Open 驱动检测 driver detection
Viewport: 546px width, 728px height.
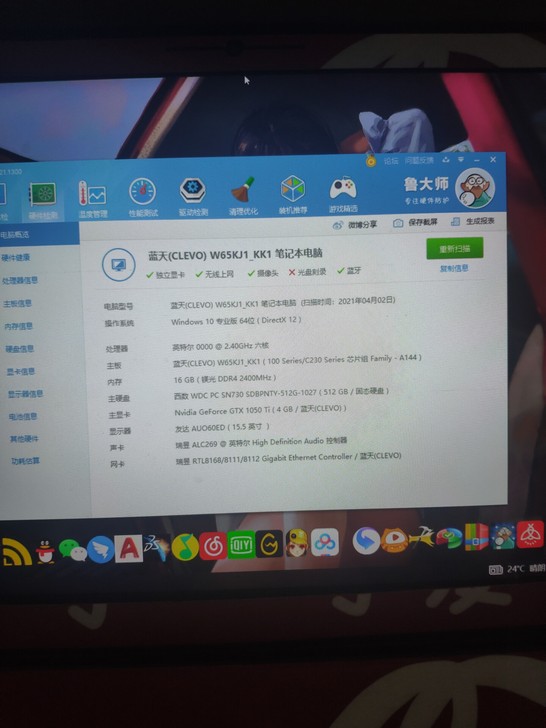(193, 197)
